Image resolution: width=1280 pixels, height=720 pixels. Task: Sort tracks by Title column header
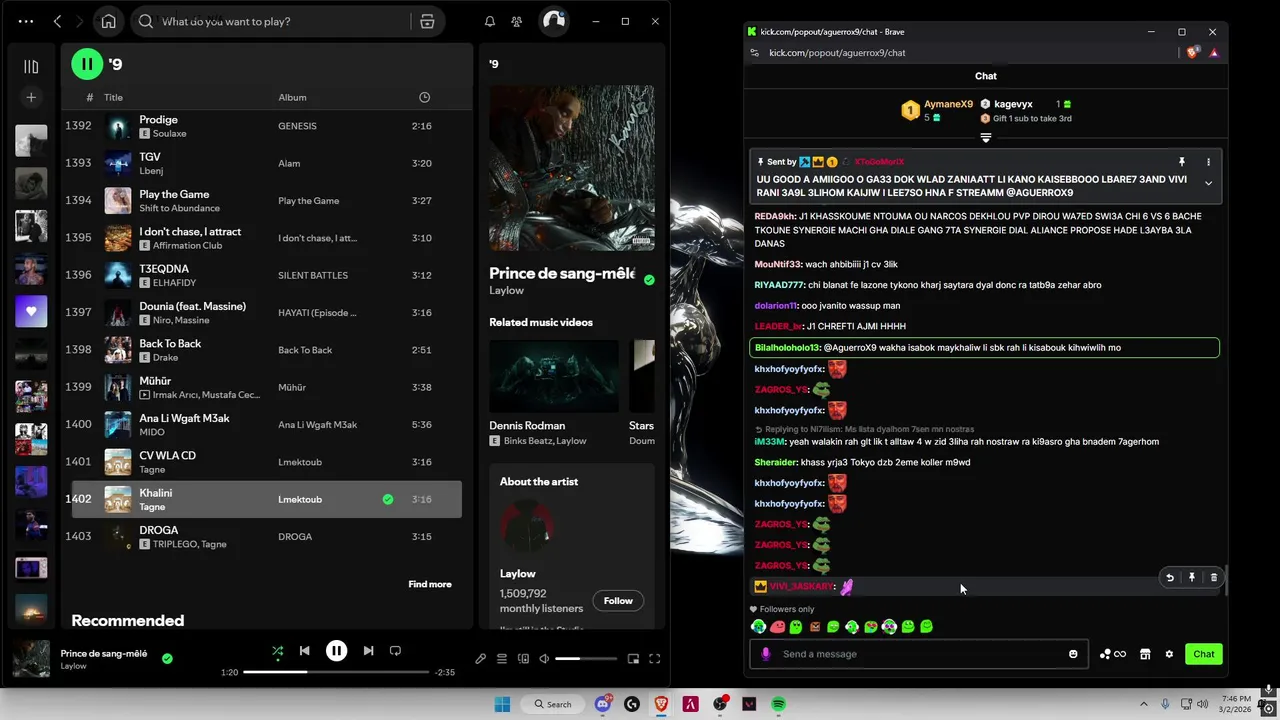click(x=113, y=97)
